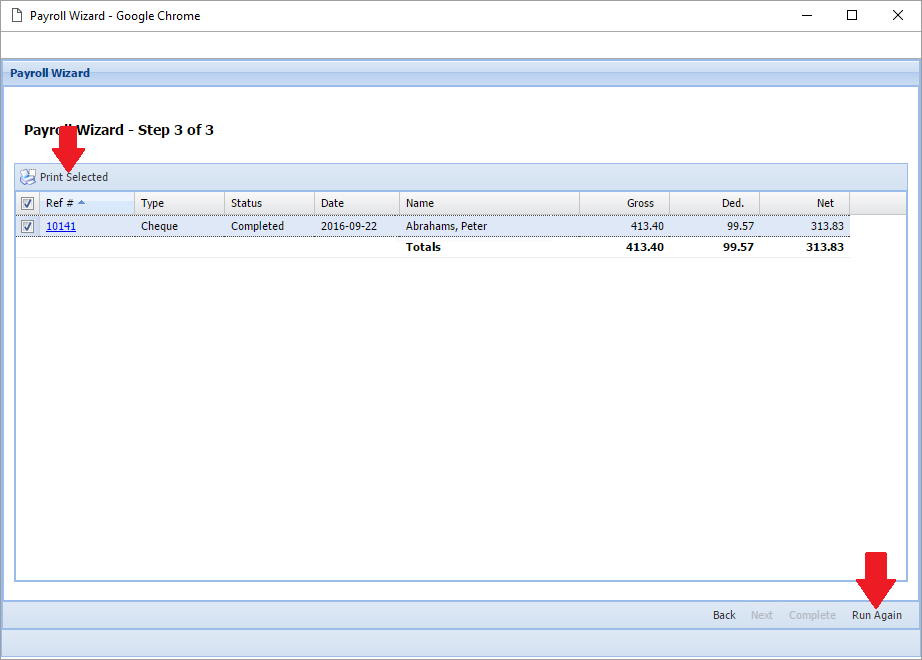
Task: Click the Print Selected label
Action: click(x=74, y=177)
